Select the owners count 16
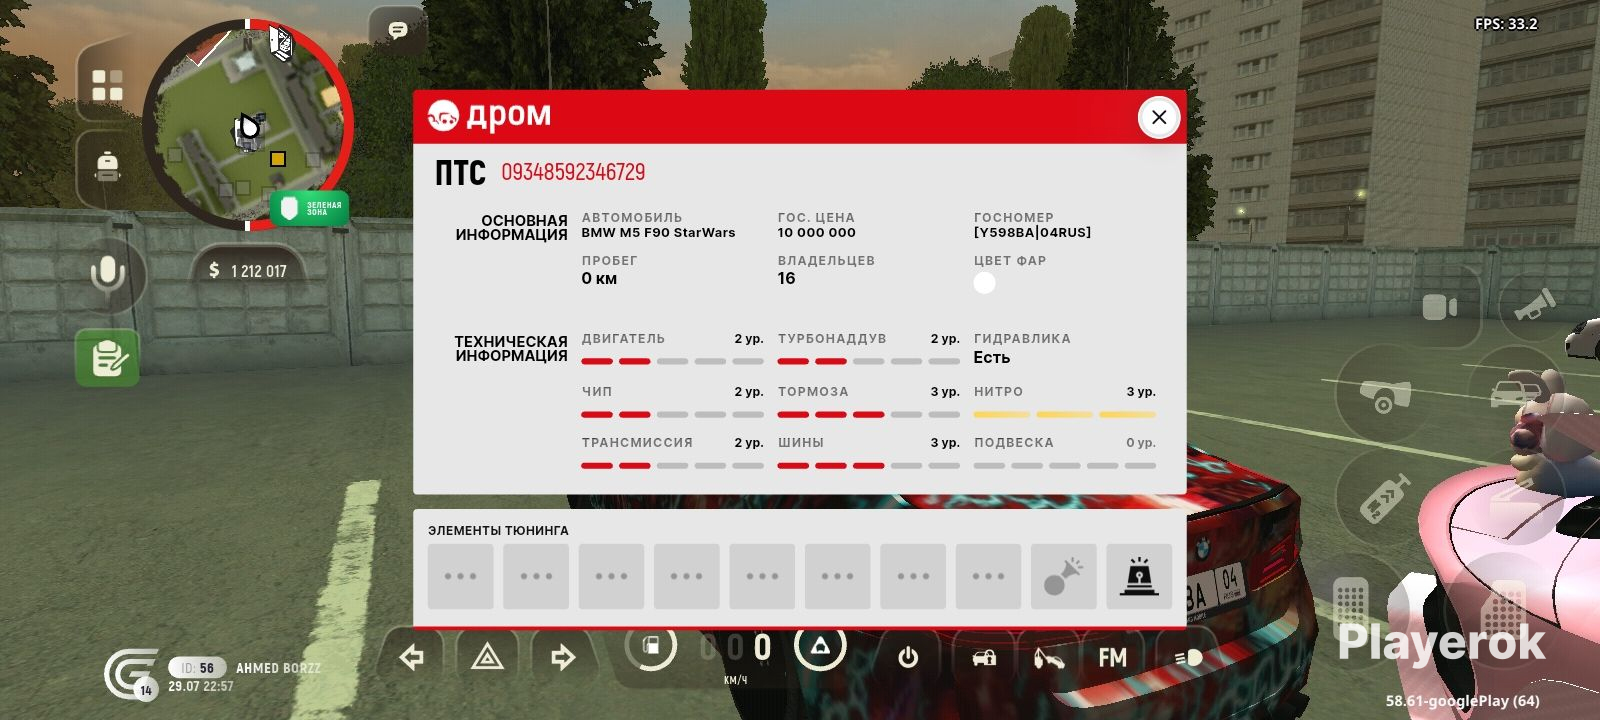1600x720 pixels. (x=787, y=279)
